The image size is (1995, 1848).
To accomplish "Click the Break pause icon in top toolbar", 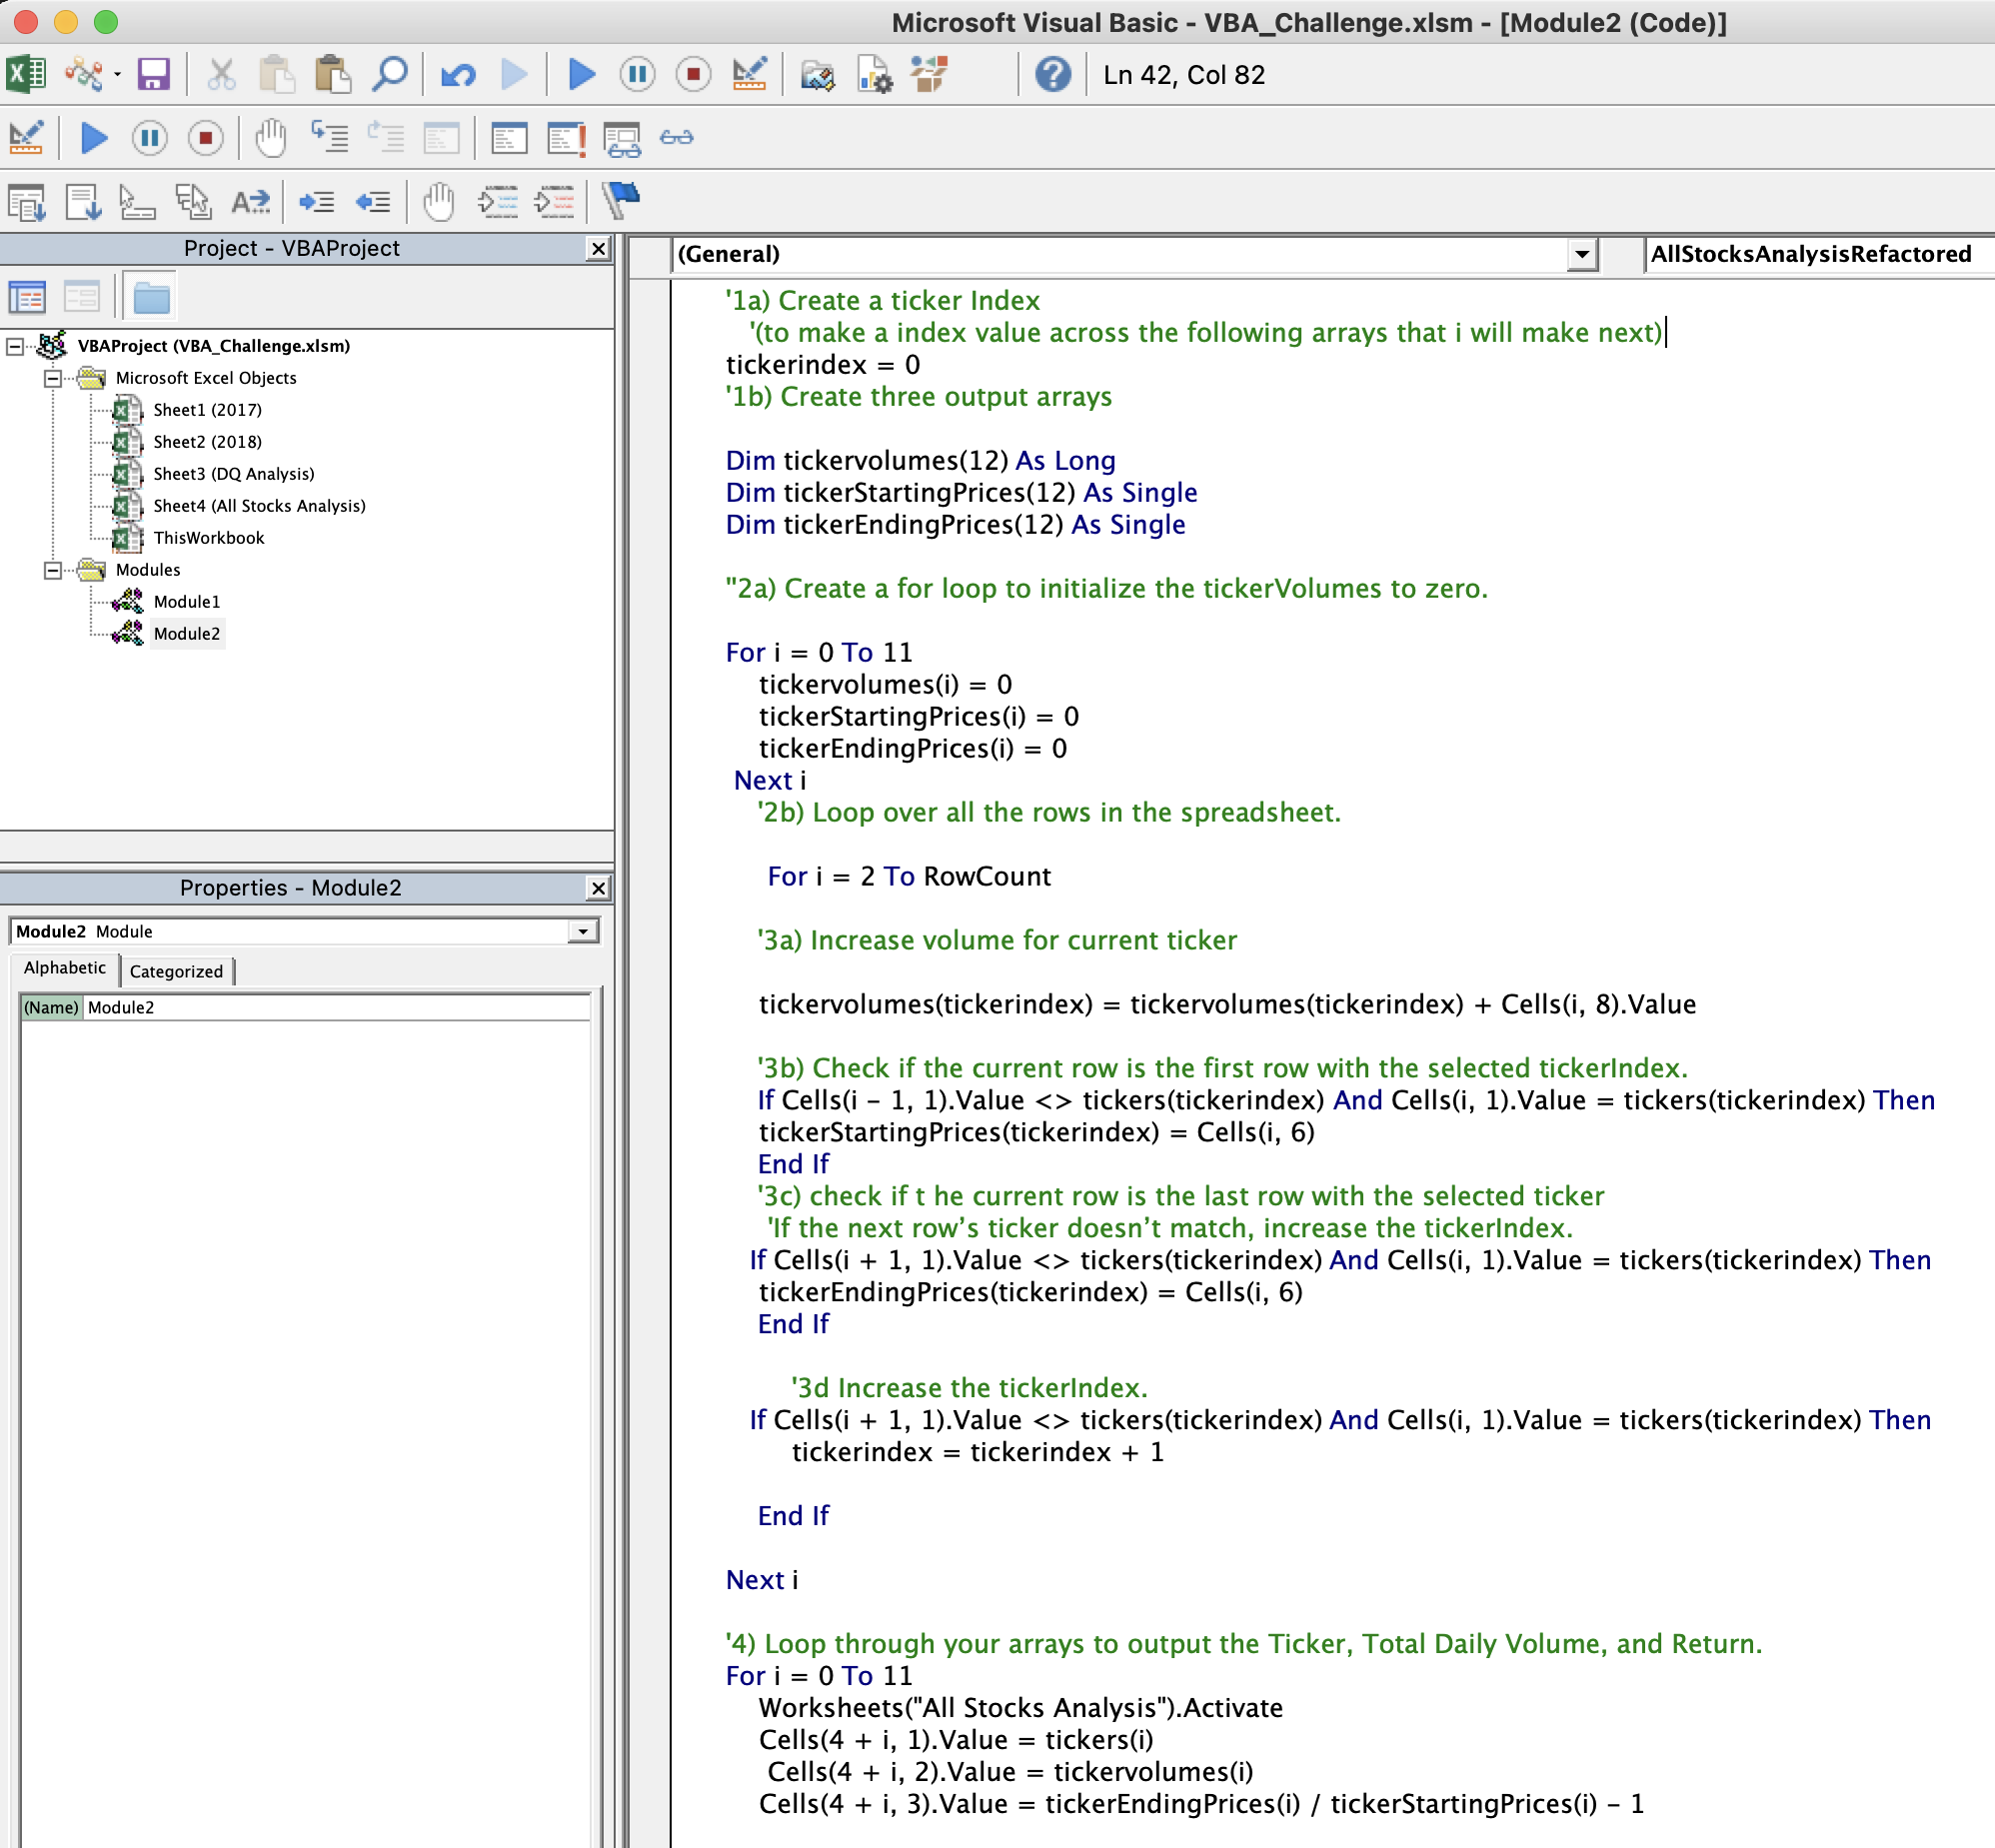I will point(637,75).
